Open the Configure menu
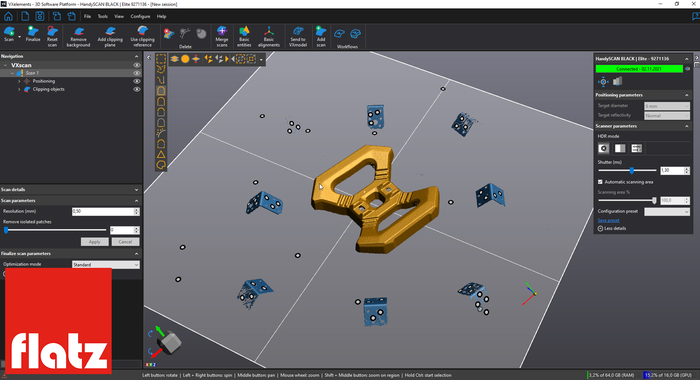 (140, 17)
